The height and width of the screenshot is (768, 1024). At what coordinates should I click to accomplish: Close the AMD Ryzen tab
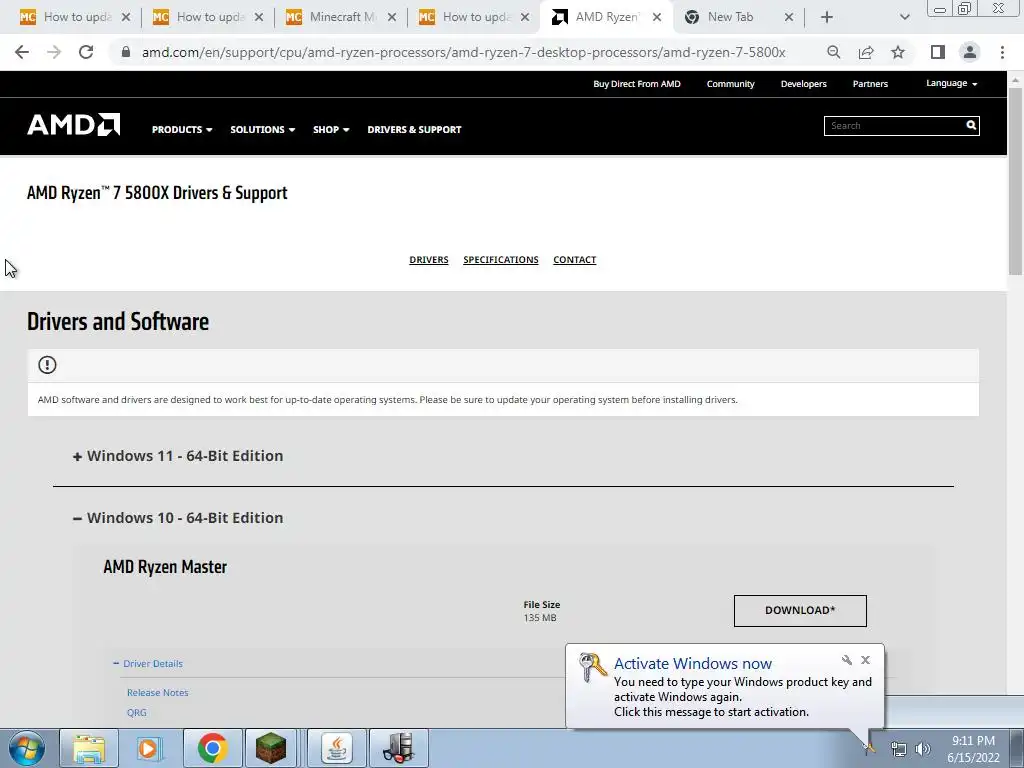pyautogui.click(x=657, y=18)
